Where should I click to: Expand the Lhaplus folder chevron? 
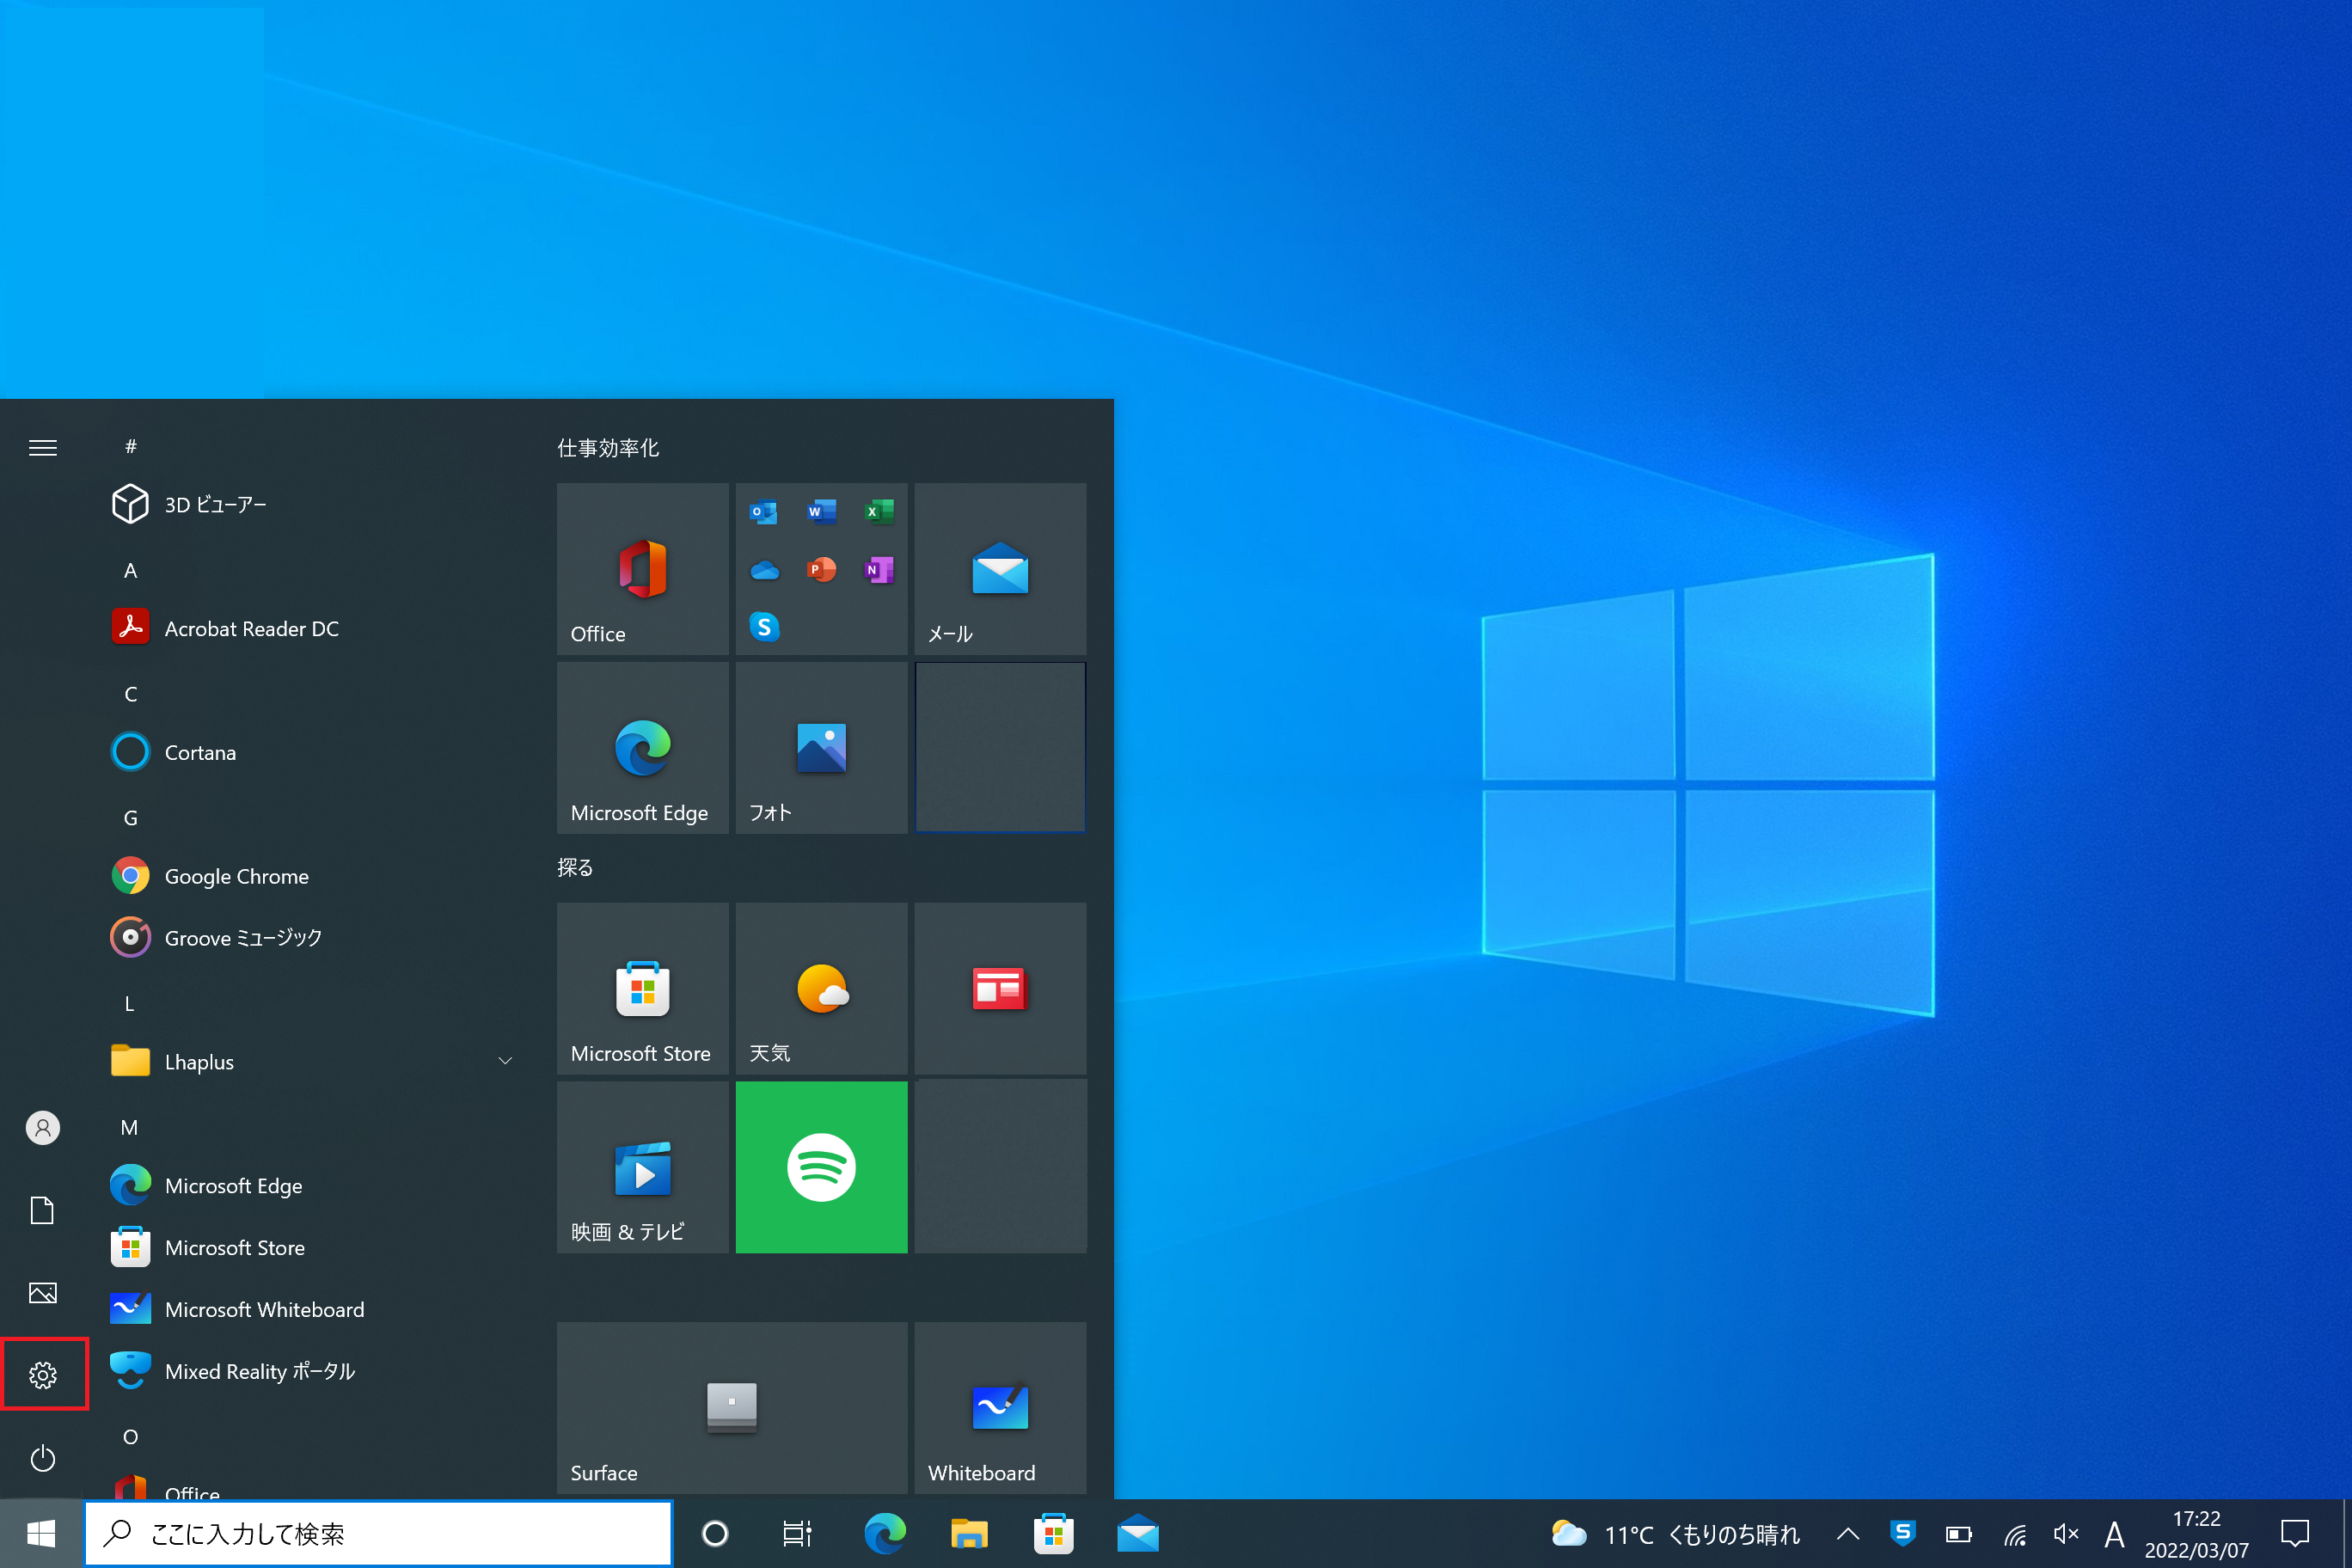[x=505, y=1061]
